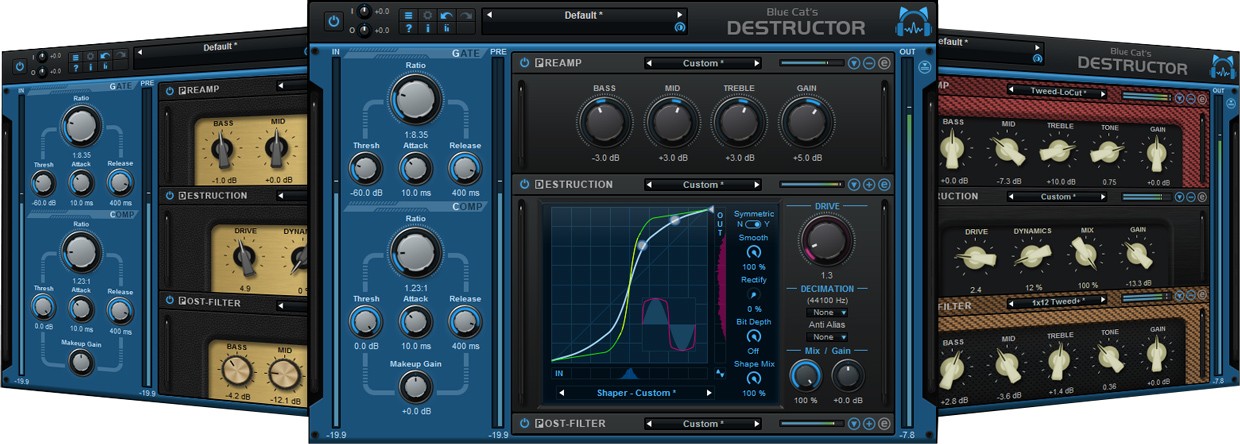
Task: Click the undo arrow in center toolbar
Action: [x=446, y=14]
